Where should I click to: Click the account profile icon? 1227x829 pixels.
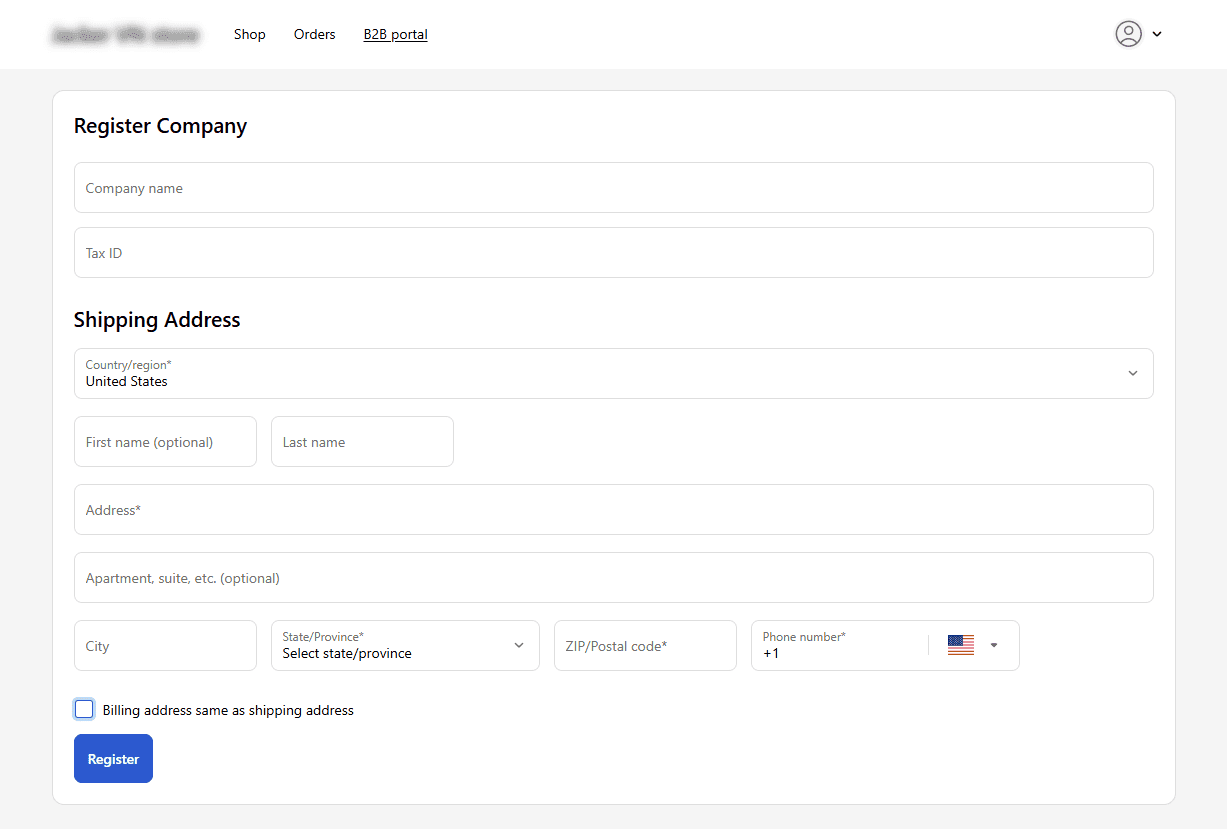click(1128, 33)
